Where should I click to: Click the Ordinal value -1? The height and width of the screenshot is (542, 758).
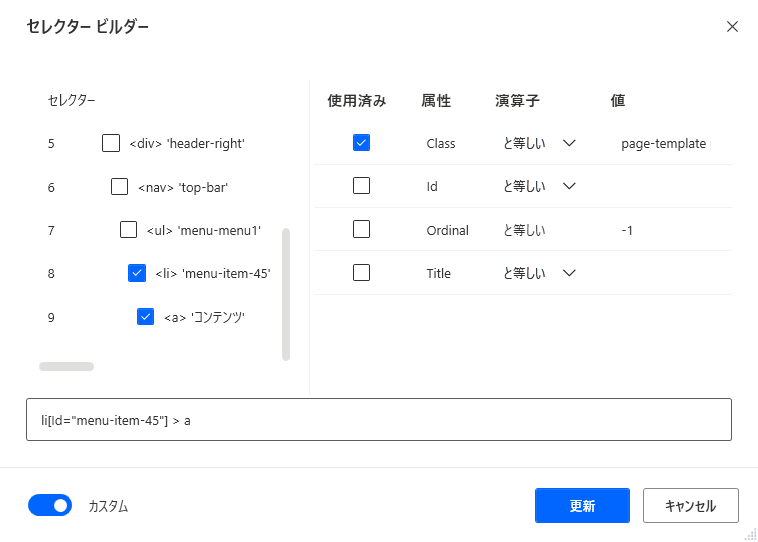(627, 230)
